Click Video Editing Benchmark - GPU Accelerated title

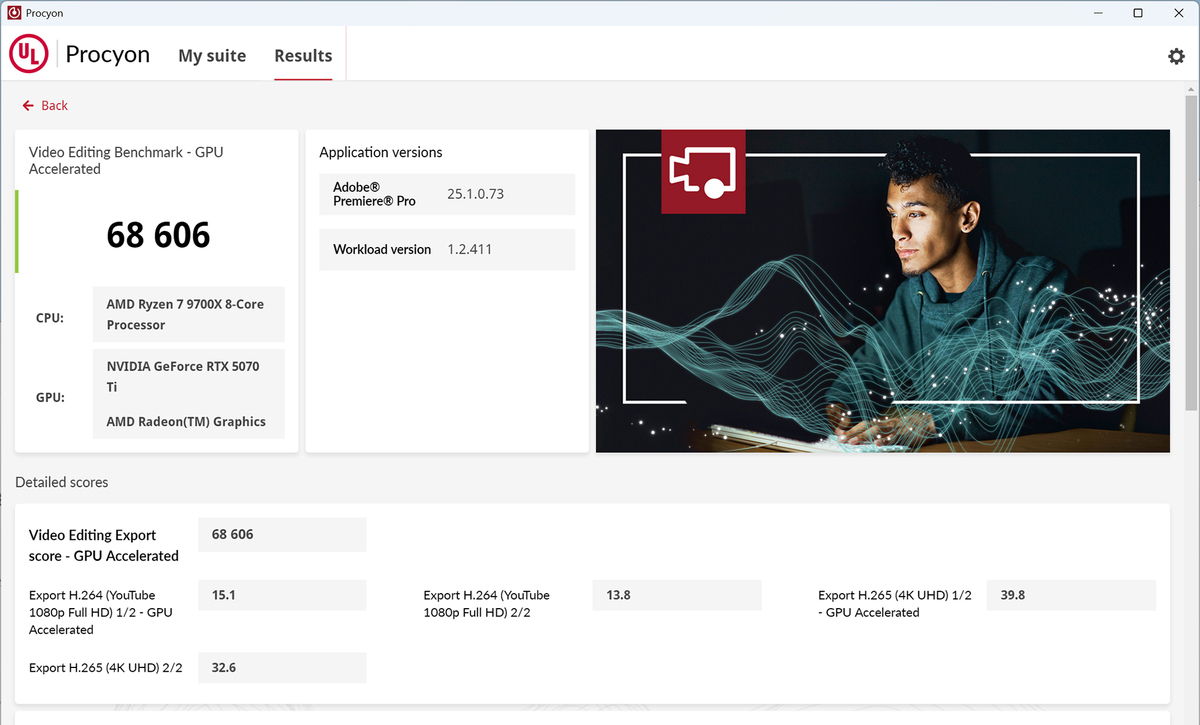click(x=126, y=160)
